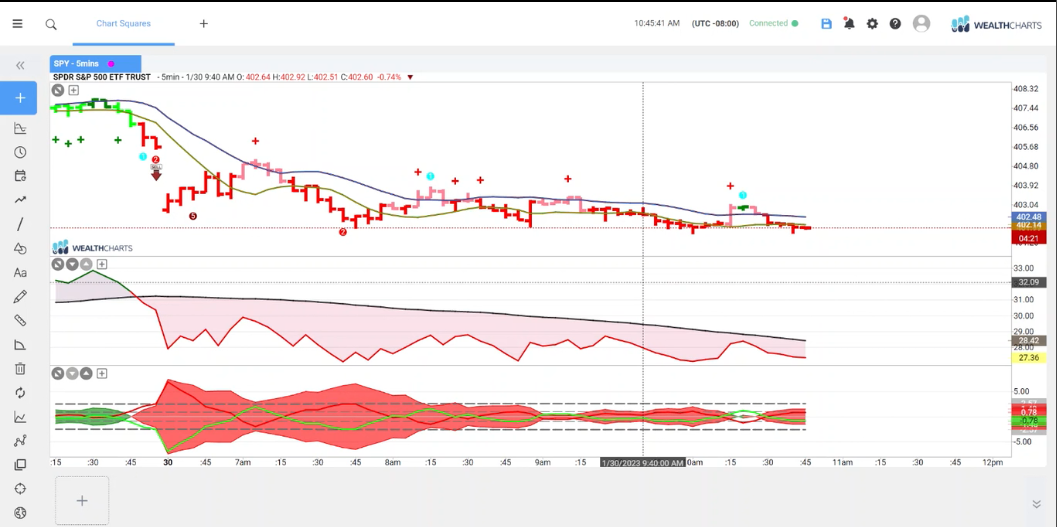Viewport: 1057px width, 527px height.
Task: Click the 10:45:41 AM clock display
Action: (657, 24)
